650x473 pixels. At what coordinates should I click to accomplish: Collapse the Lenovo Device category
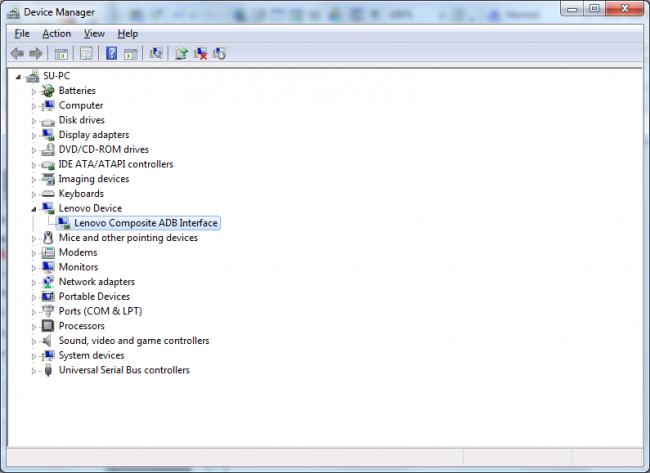coord(34,209)
